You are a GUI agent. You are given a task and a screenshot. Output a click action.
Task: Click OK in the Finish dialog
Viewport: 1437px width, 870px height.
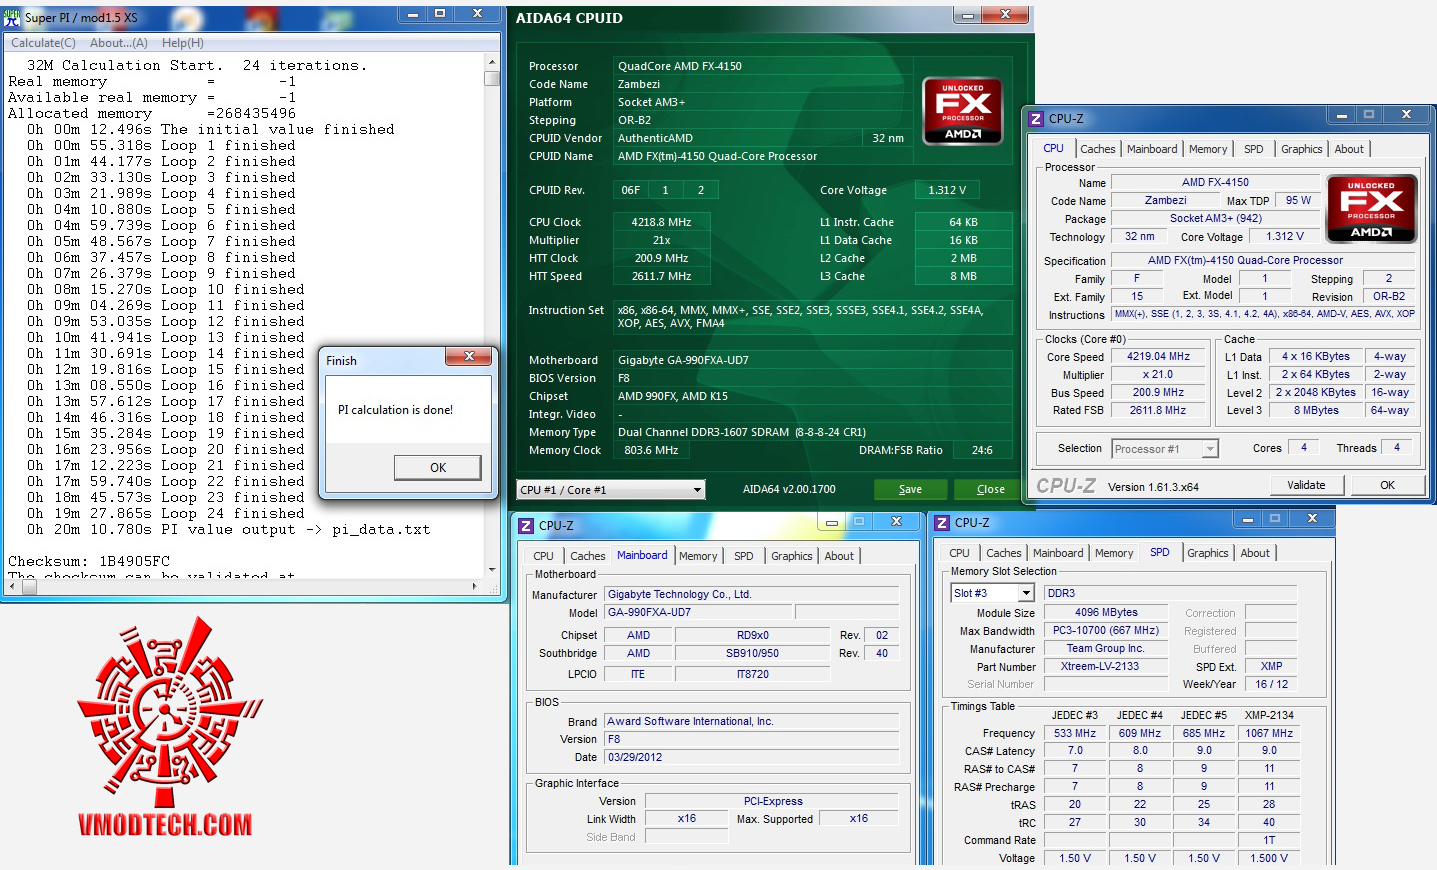438,467
